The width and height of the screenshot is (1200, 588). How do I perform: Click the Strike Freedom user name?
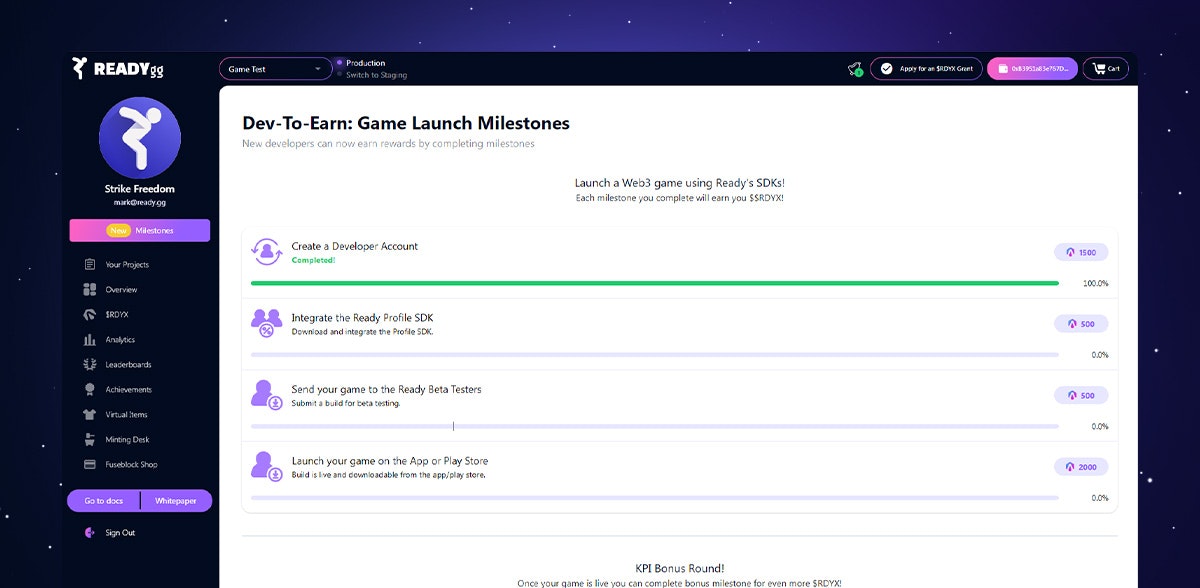[140, 189]
